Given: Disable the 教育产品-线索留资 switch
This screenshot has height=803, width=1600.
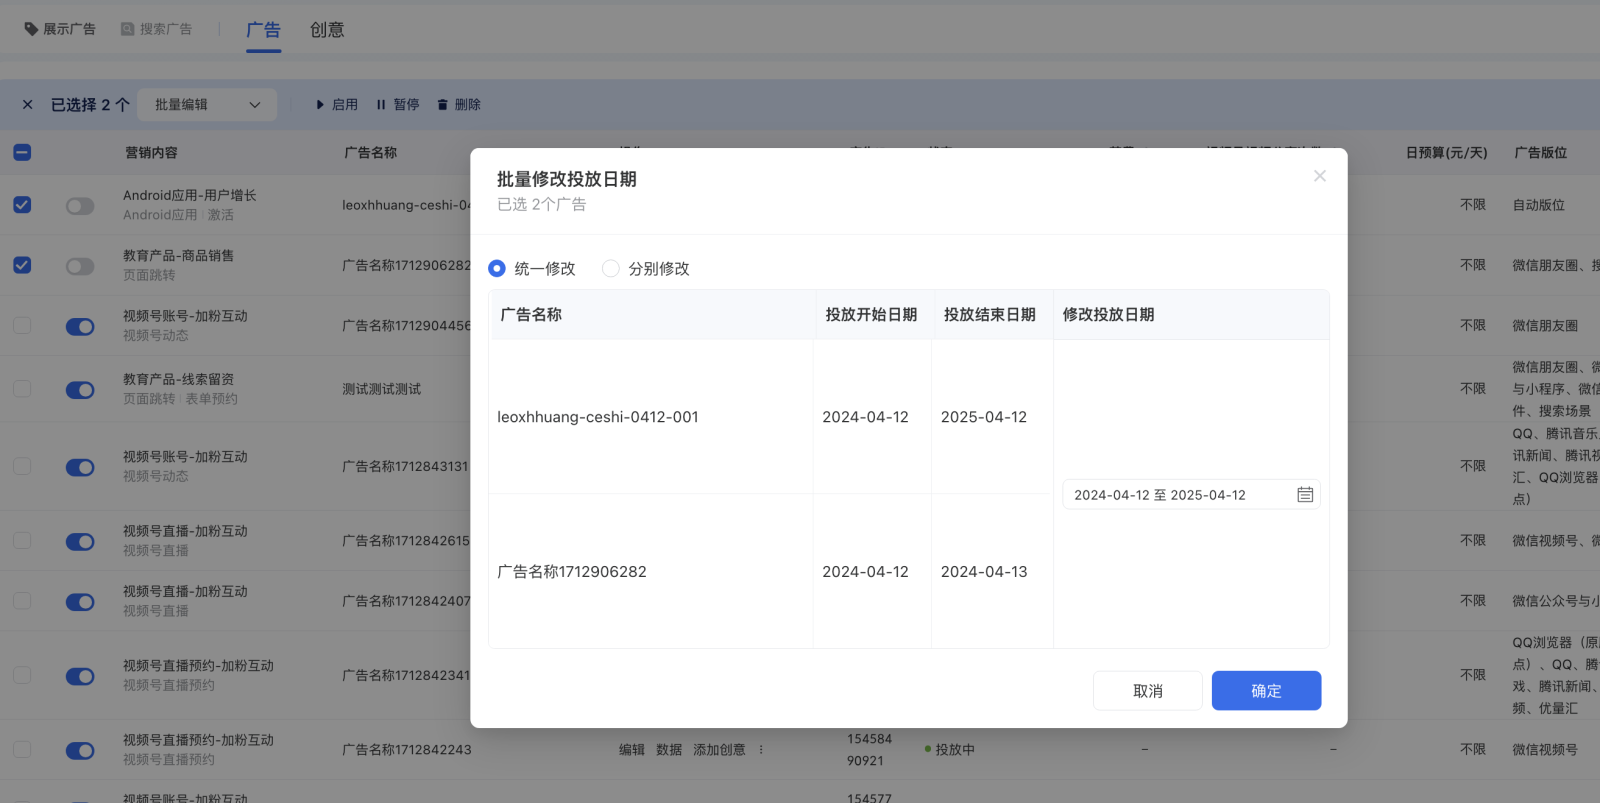Looking at the screenshot, I should point(80,390).
